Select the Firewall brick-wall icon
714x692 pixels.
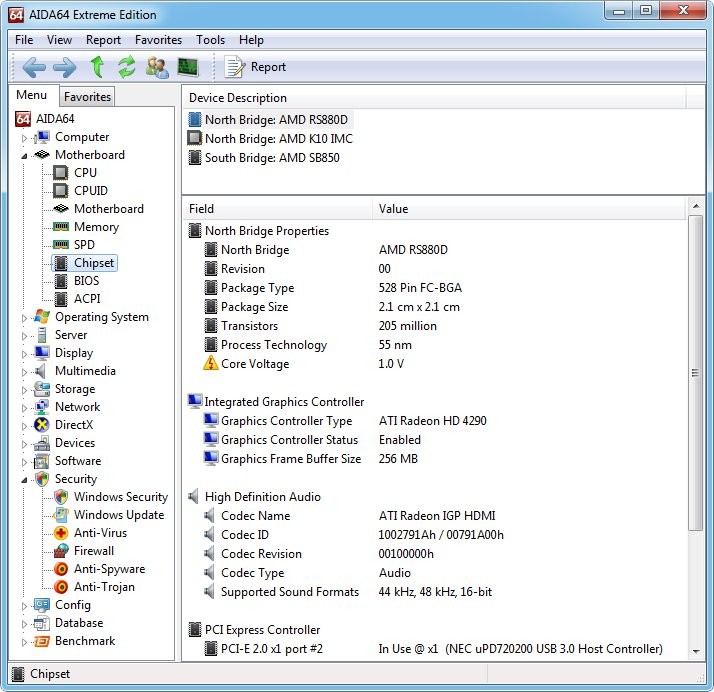tap(61, 551)
